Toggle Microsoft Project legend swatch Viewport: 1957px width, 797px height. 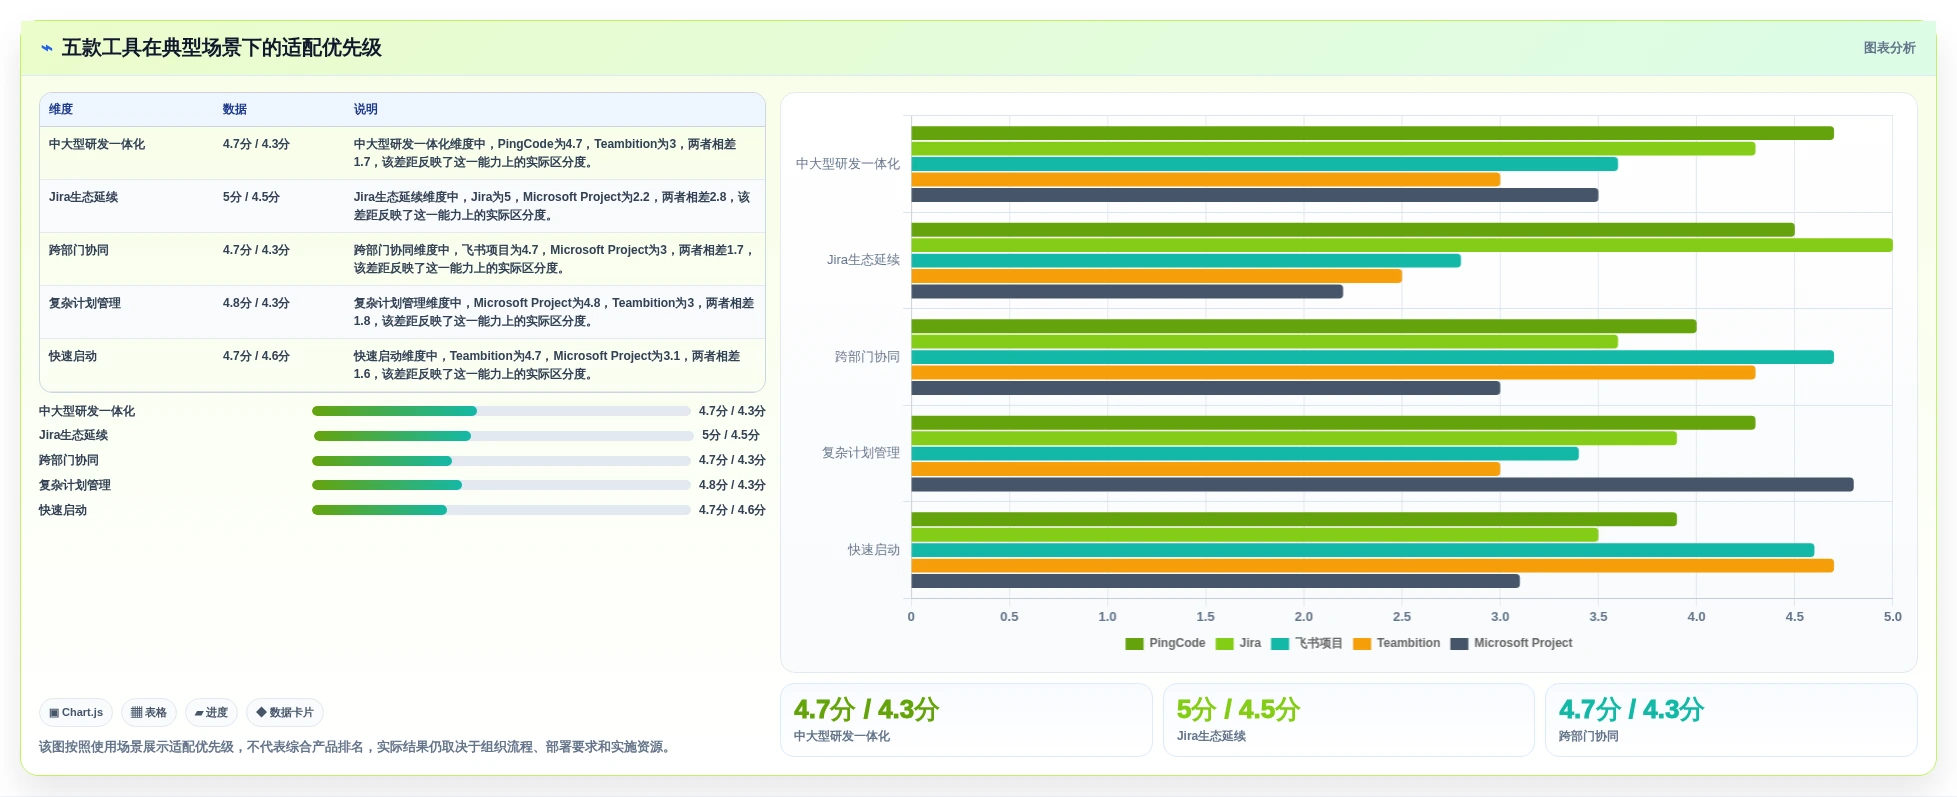click(1459, 644)
